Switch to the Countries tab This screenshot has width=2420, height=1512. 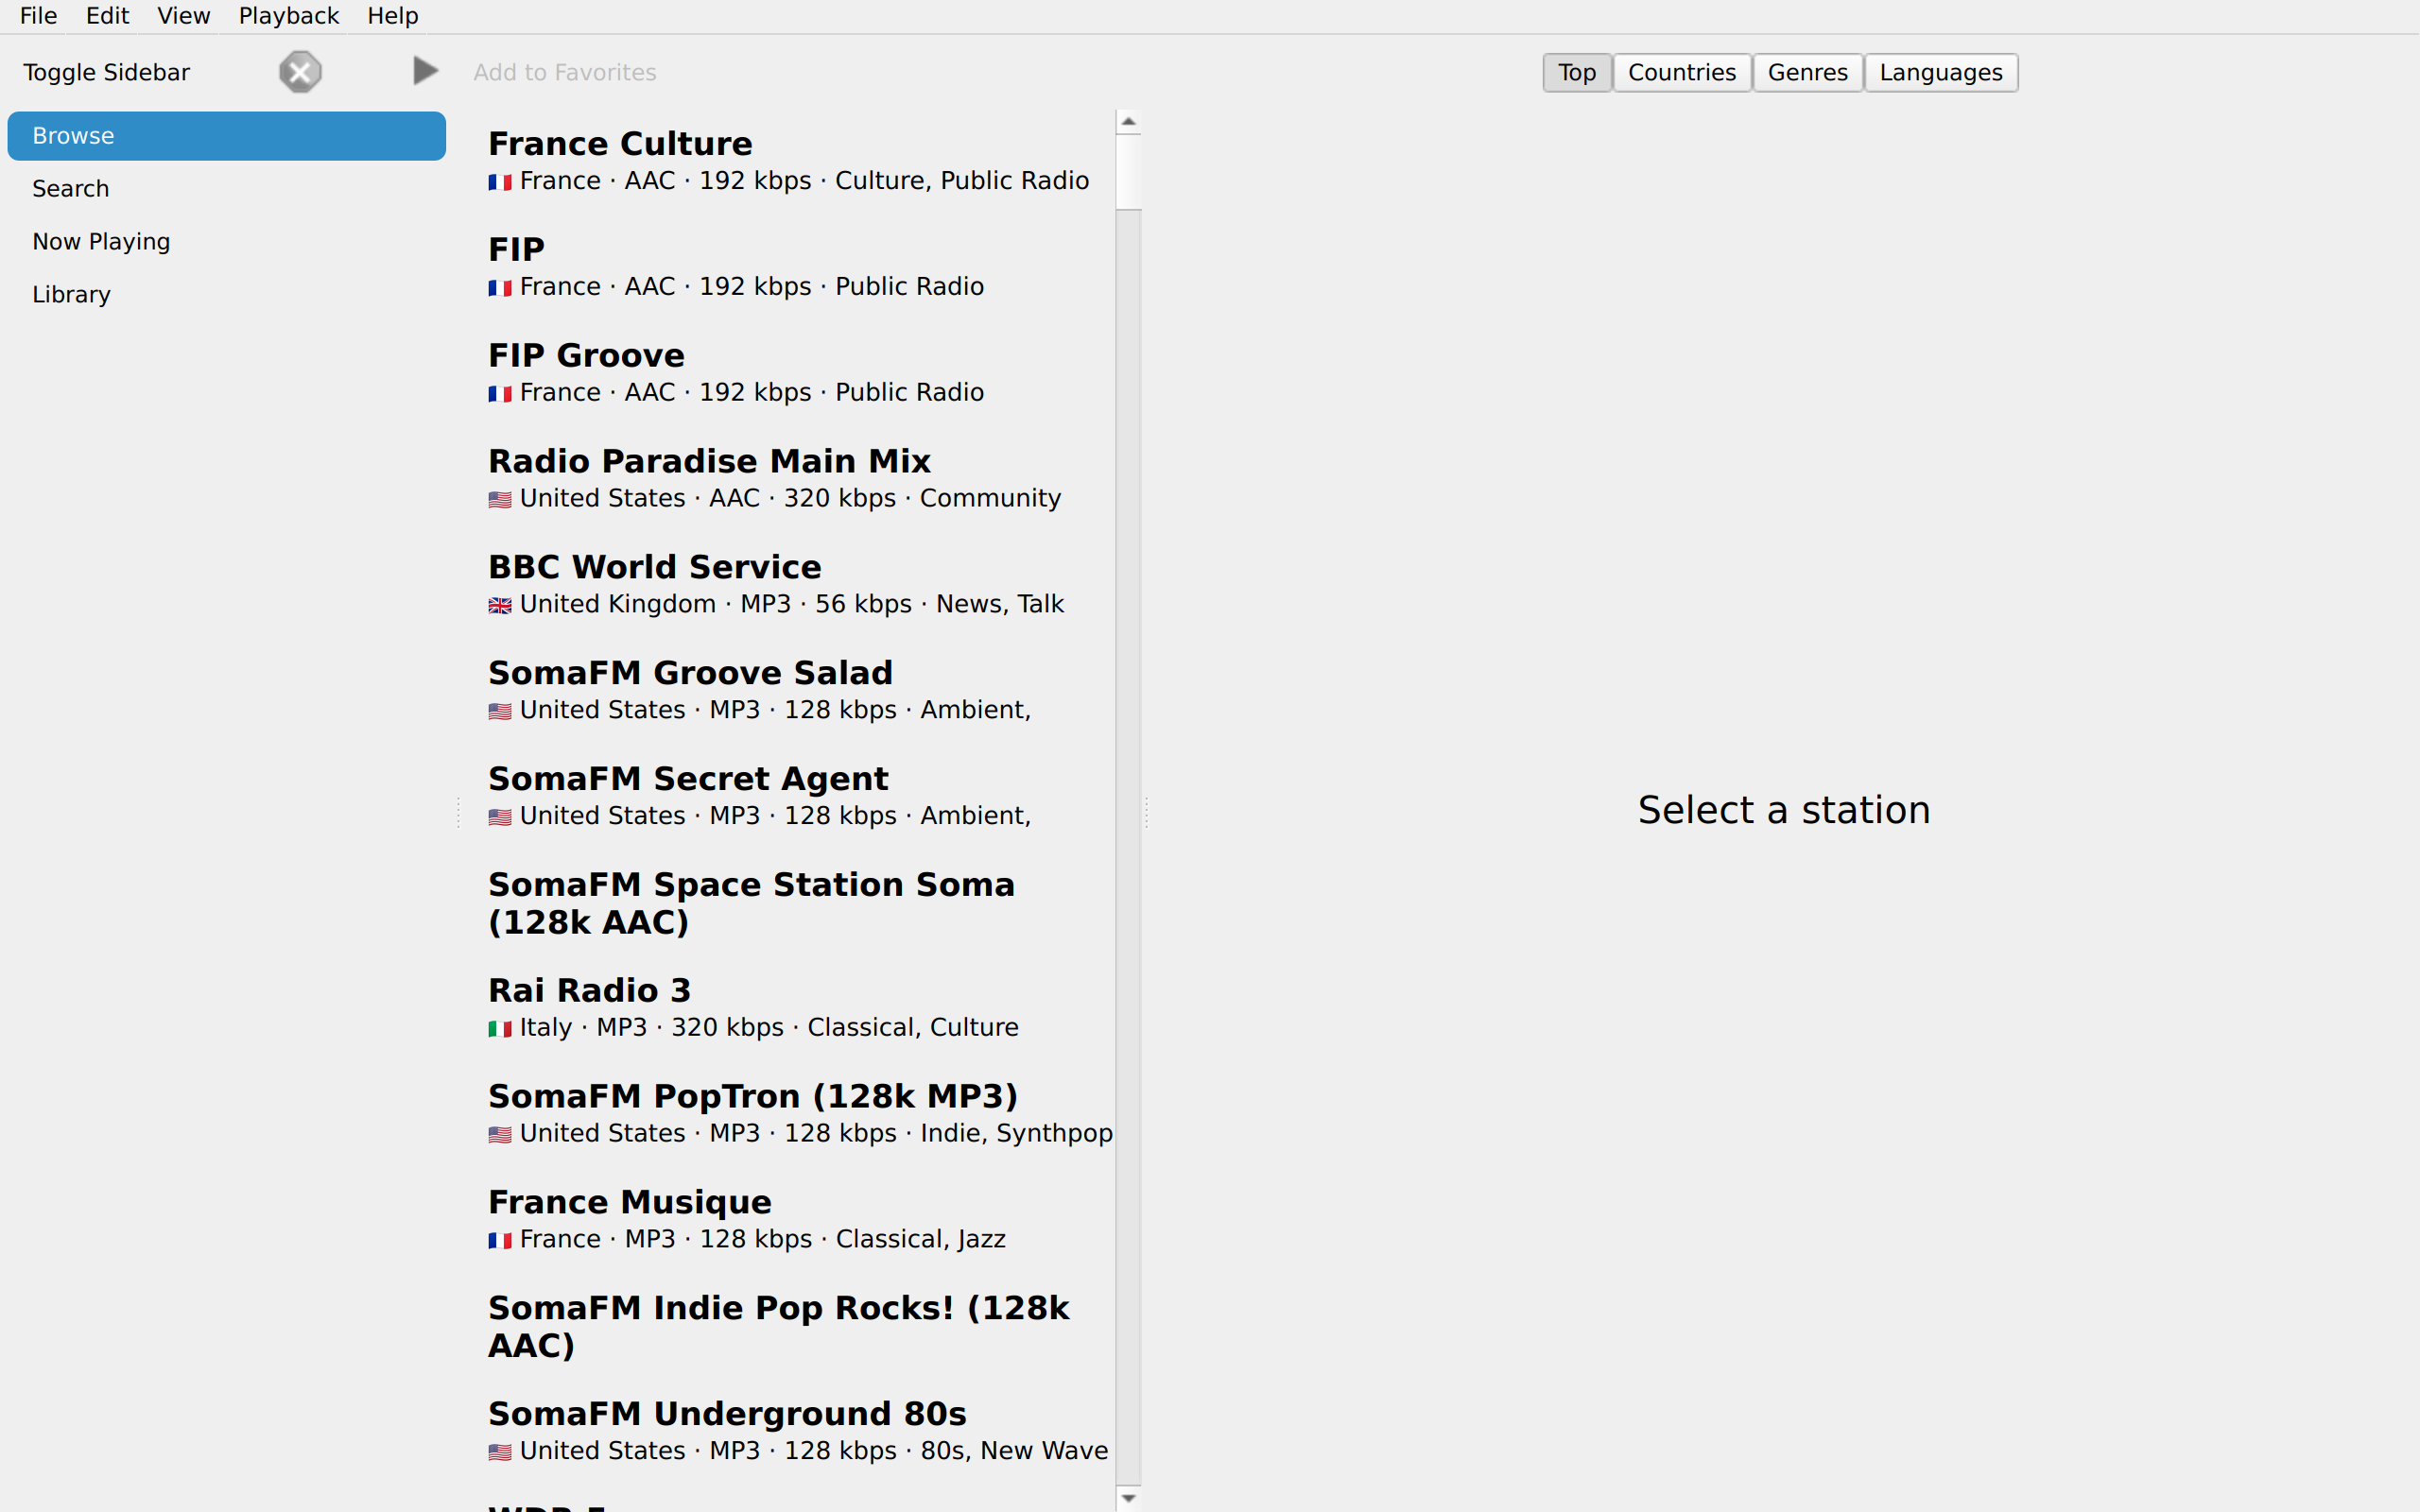pos(1682,72)
